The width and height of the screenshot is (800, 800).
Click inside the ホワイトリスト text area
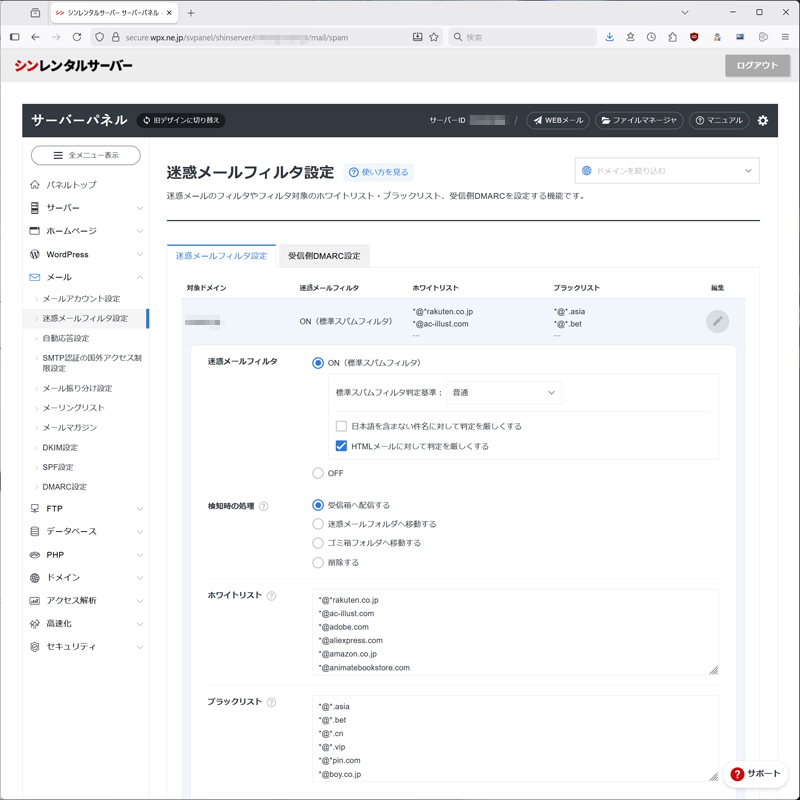point(515,632)
